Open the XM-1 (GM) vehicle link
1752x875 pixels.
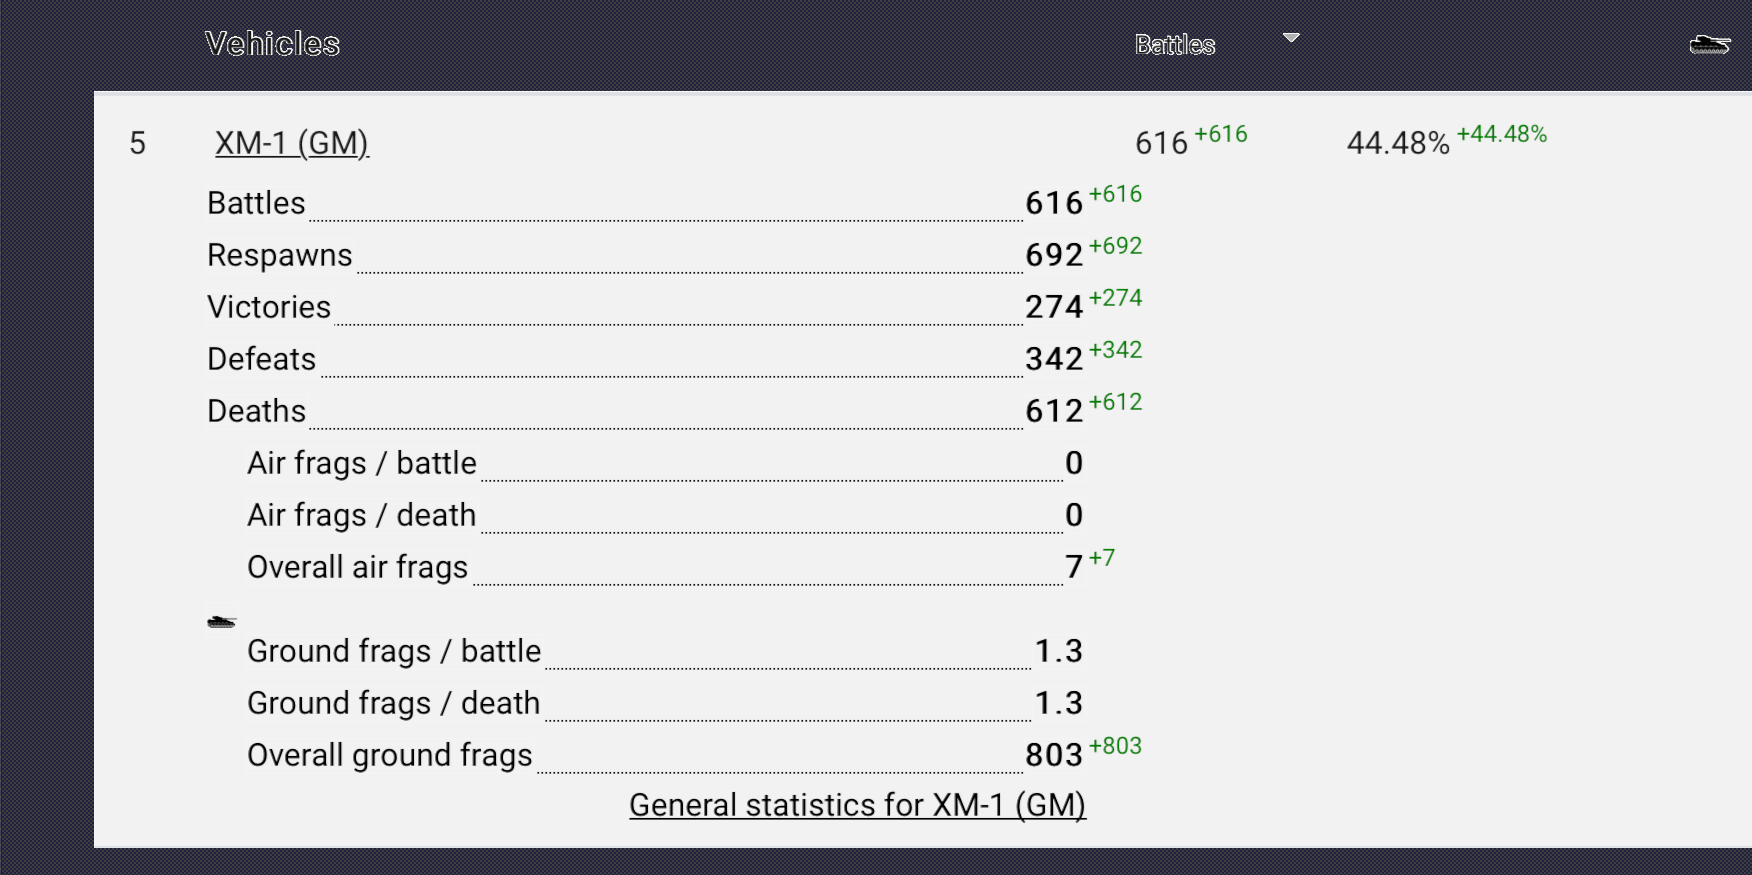coord(291,143)
